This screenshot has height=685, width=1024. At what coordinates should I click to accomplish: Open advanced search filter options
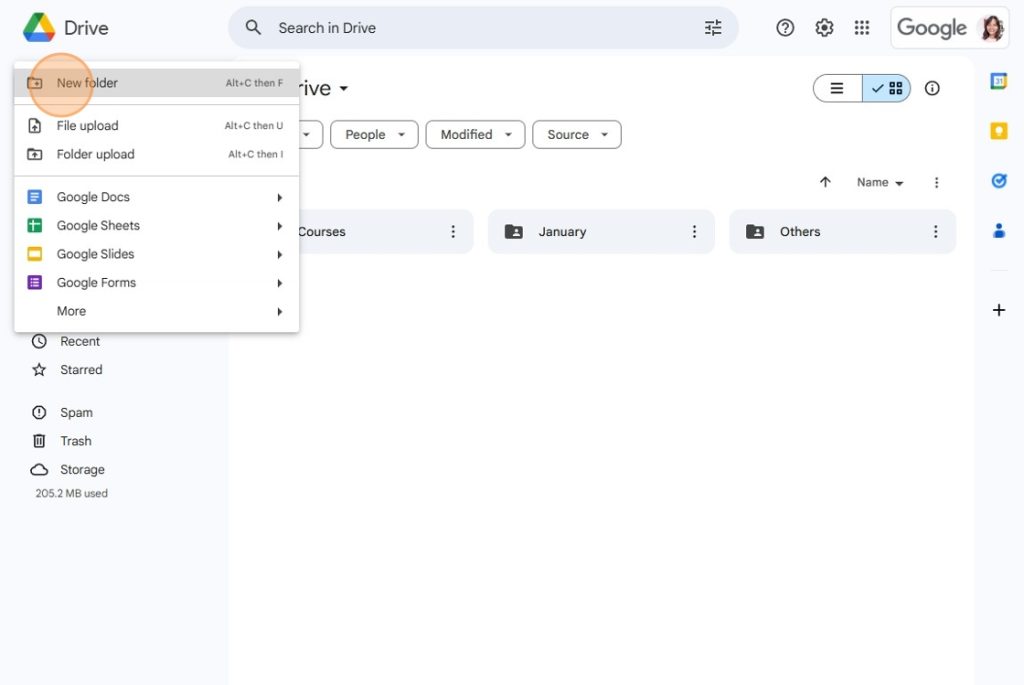point(713,27)
